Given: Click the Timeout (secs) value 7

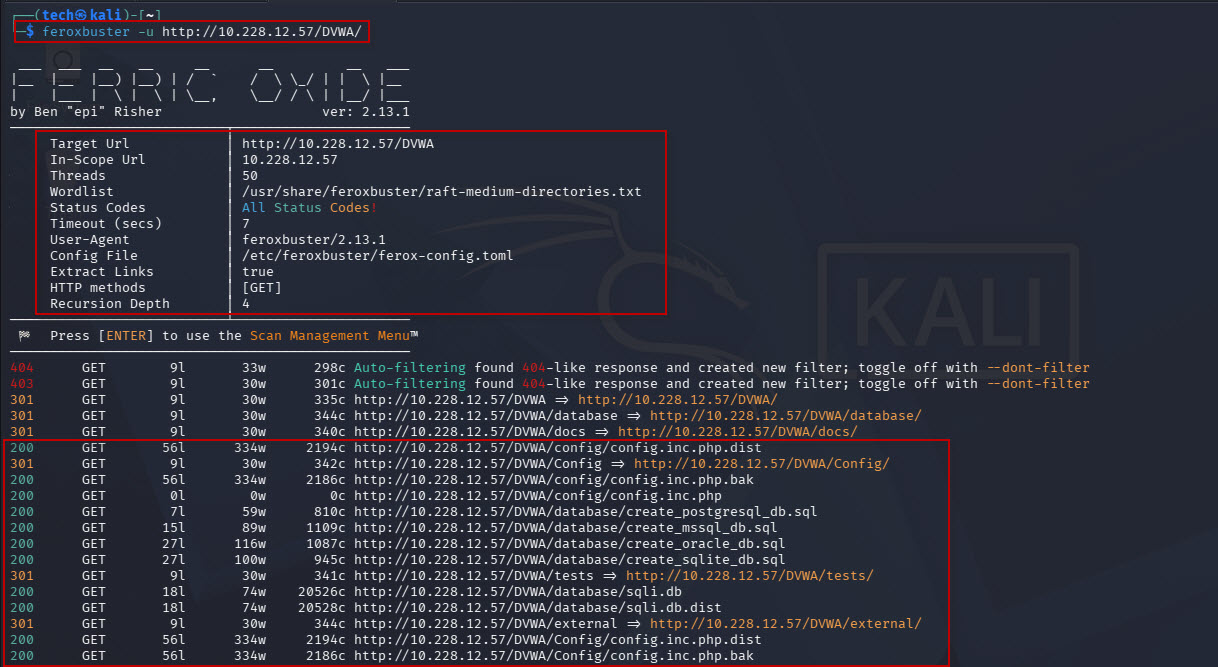Looking at the screenshot, I should pos(246,224).
